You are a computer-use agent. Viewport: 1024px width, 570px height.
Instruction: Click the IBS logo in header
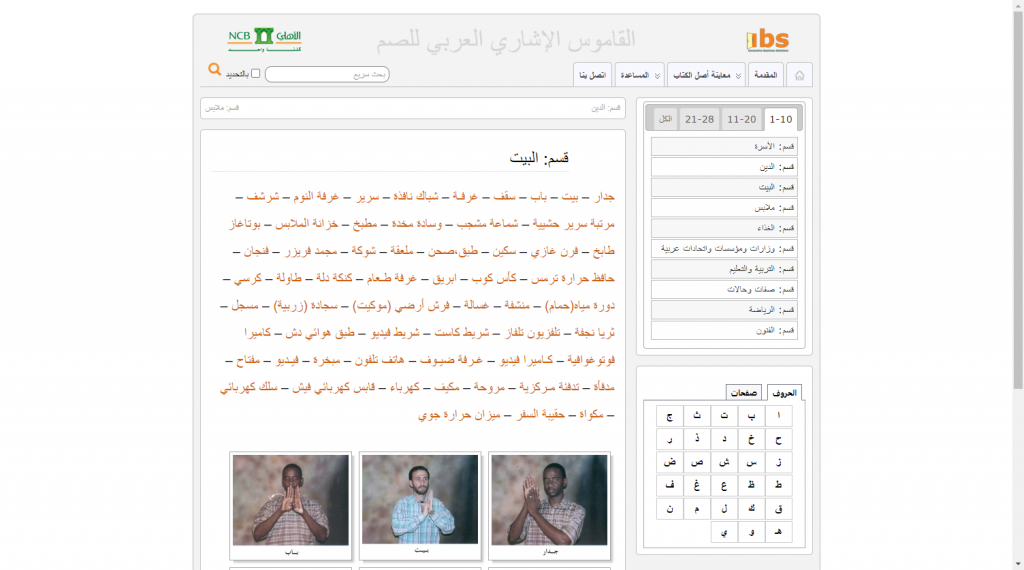767,40
